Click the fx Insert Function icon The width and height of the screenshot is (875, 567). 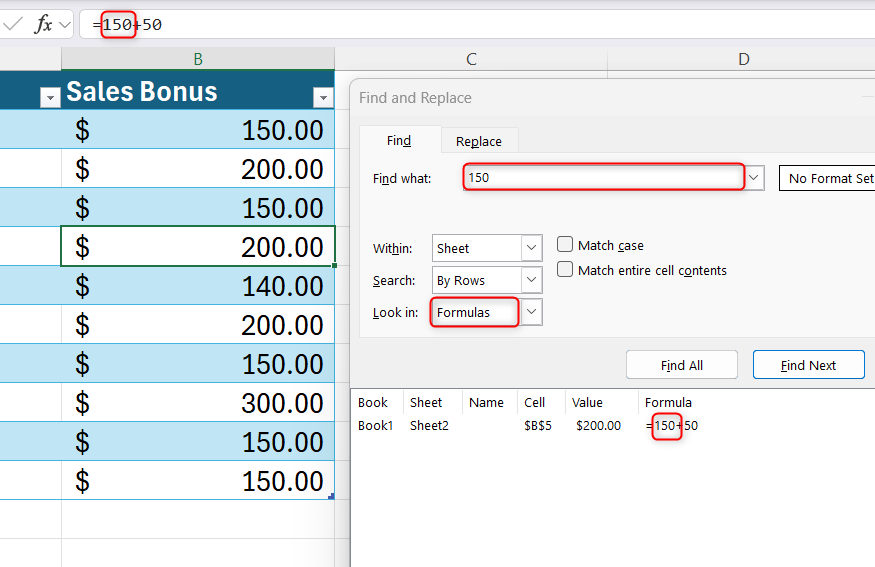tap(44, 25)
